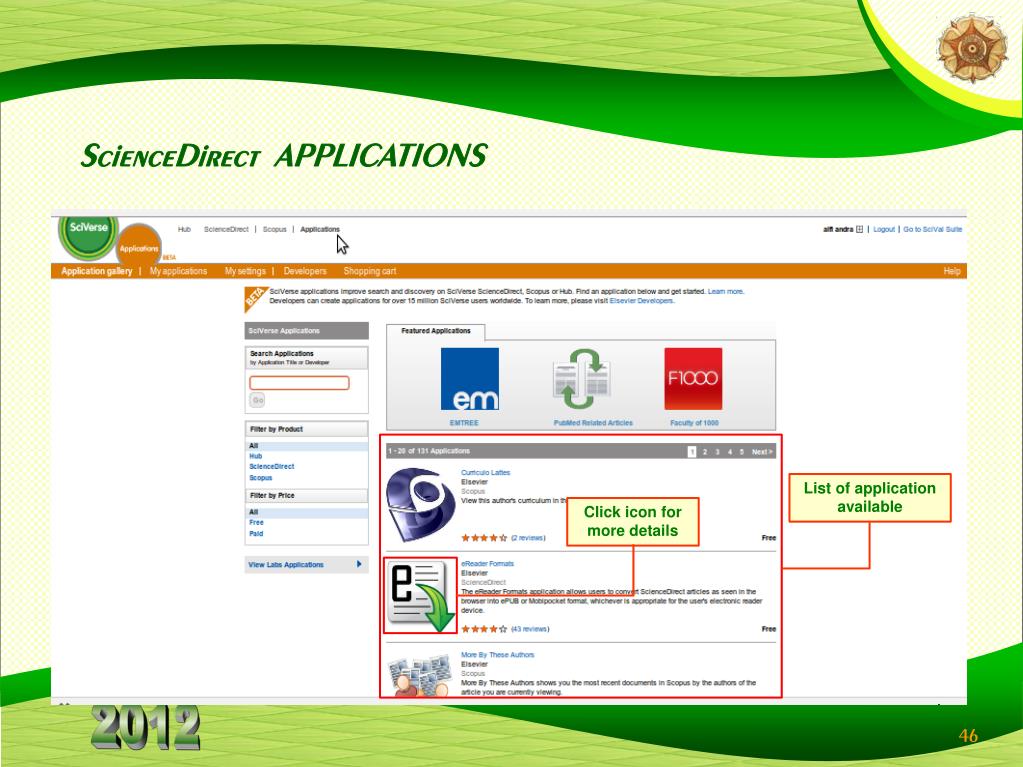Click the Curriculo Lattes application icon
The height and width of the screenshot is (767, 1023).
tap(421, 505)
